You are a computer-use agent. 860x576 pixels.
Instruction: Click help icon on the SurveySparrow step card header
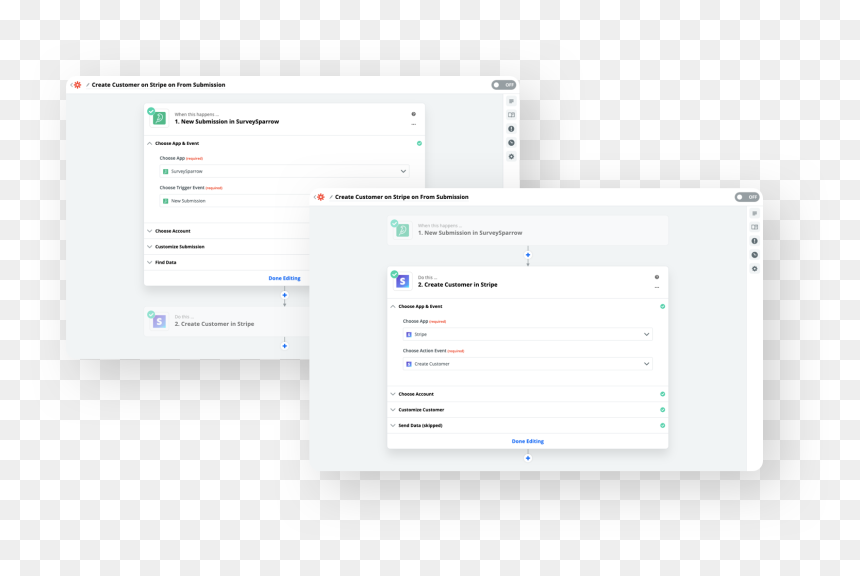click(x=414, y=114)
